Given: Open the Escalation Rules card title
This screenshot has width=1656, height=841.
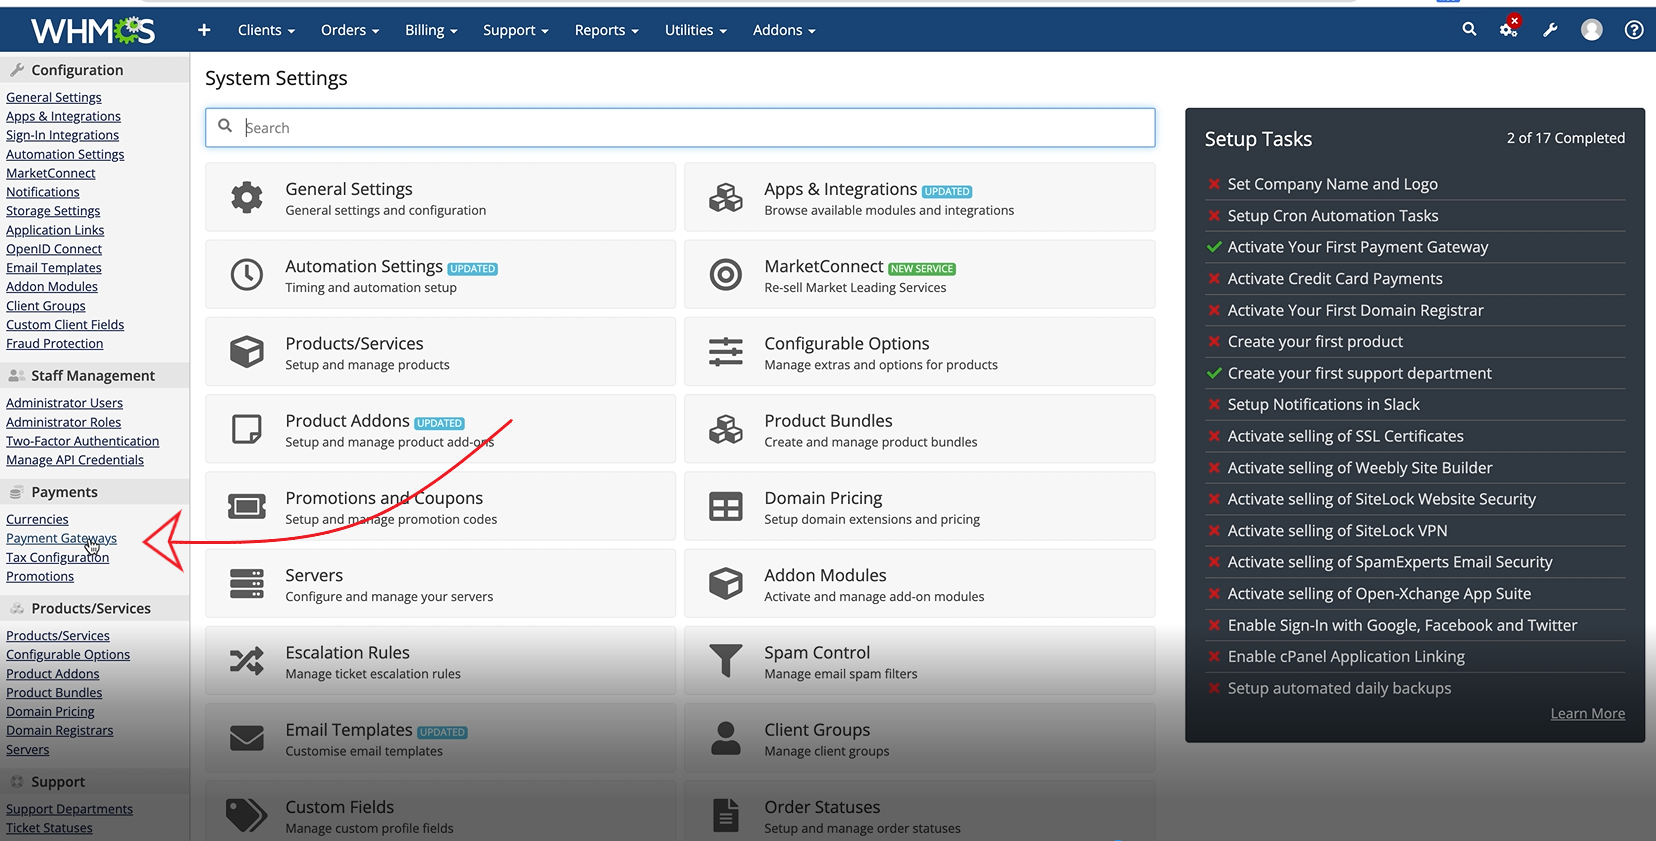Looking at the screenshot, I should 347,652.
